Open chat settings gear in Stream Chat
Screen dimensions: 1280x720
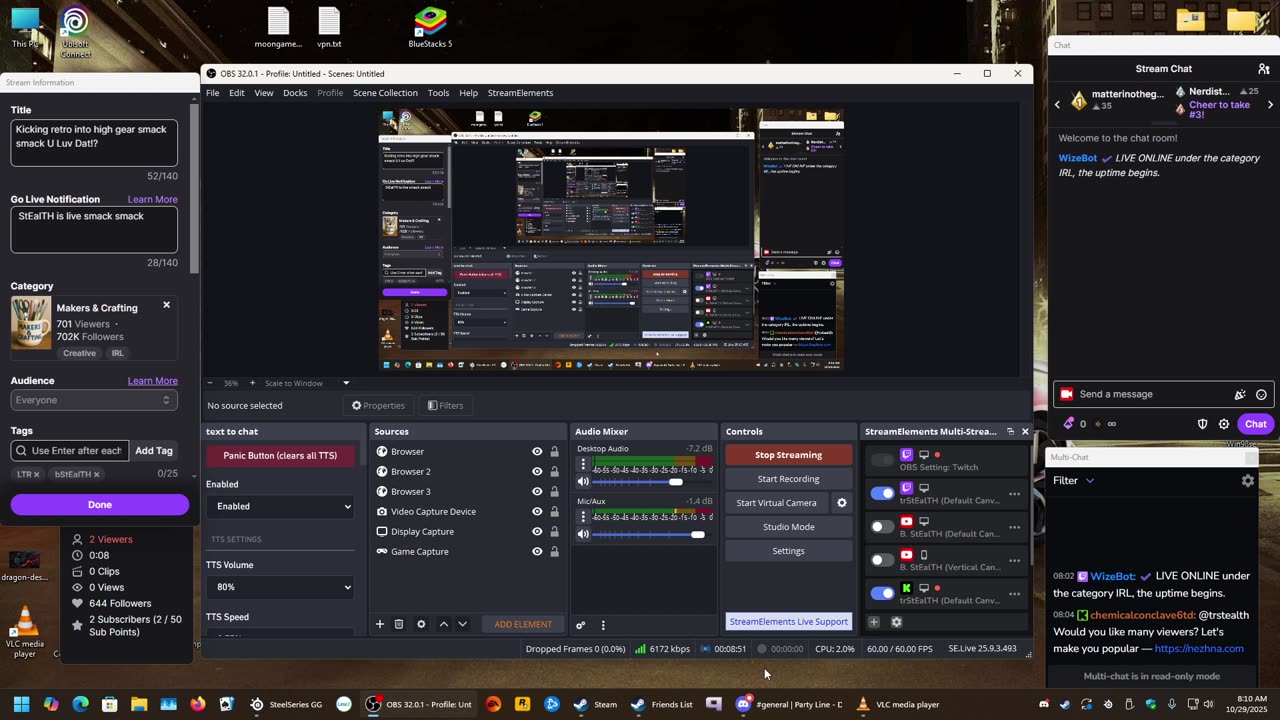[x=1224, y=424]
